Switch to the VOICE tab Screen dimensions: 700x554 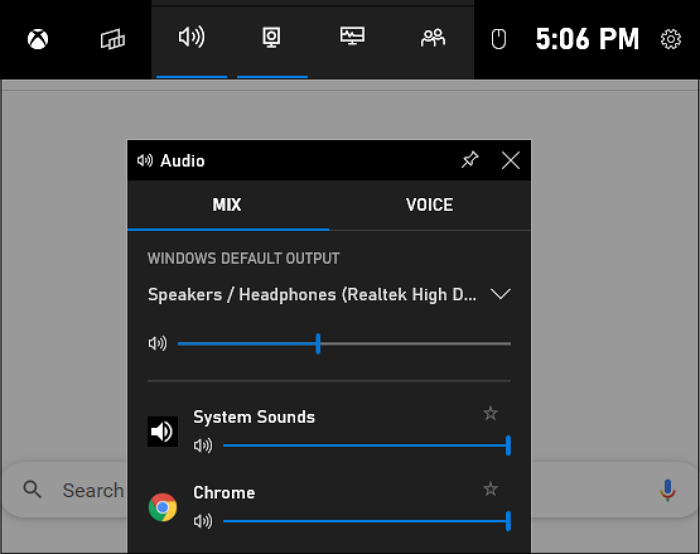[x=429, y=205]
